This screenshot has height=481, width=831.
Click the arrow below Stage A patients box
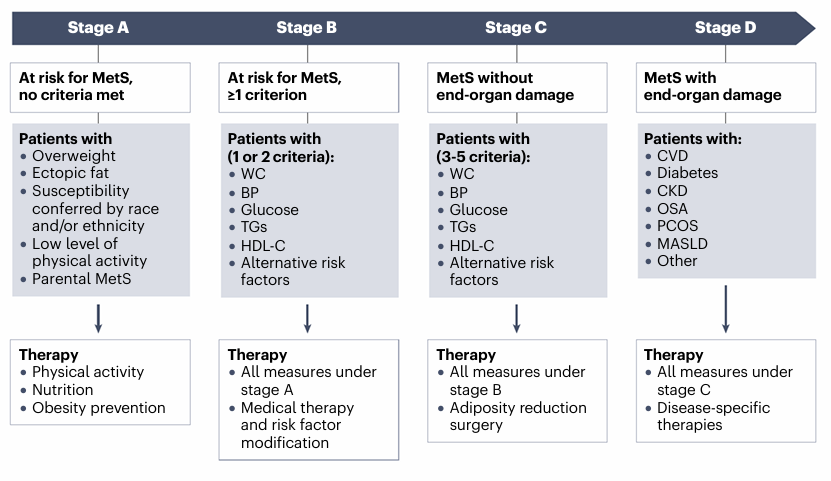[98, 317]
